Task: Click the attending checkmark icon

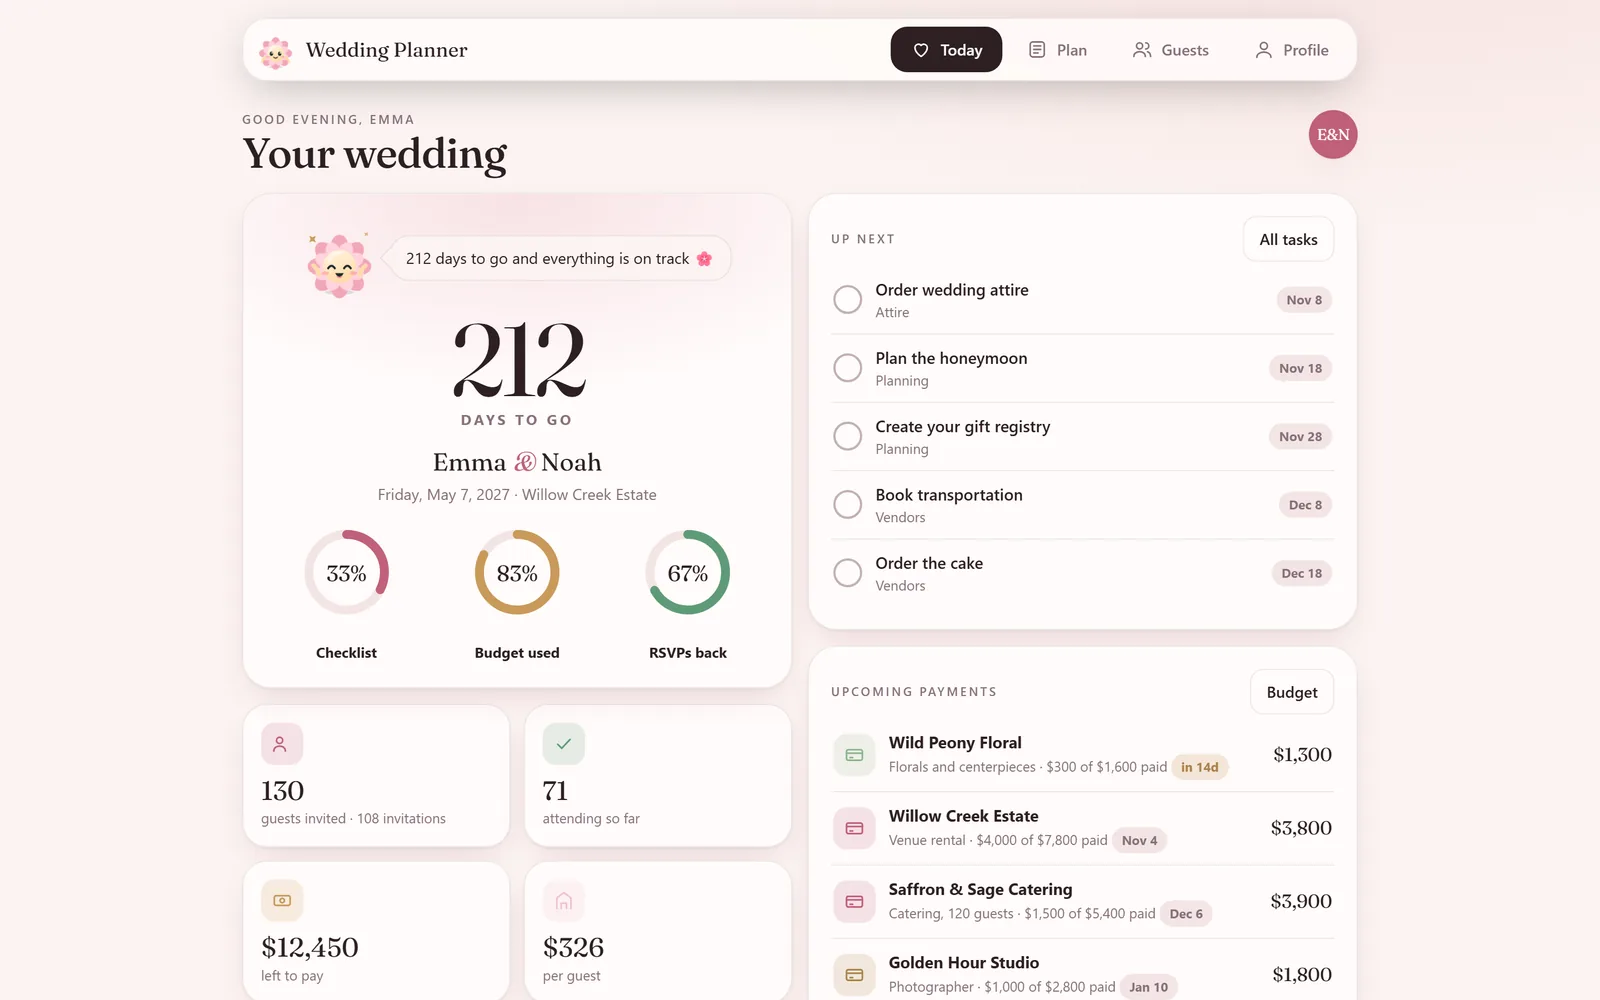Action: (563, 744)
